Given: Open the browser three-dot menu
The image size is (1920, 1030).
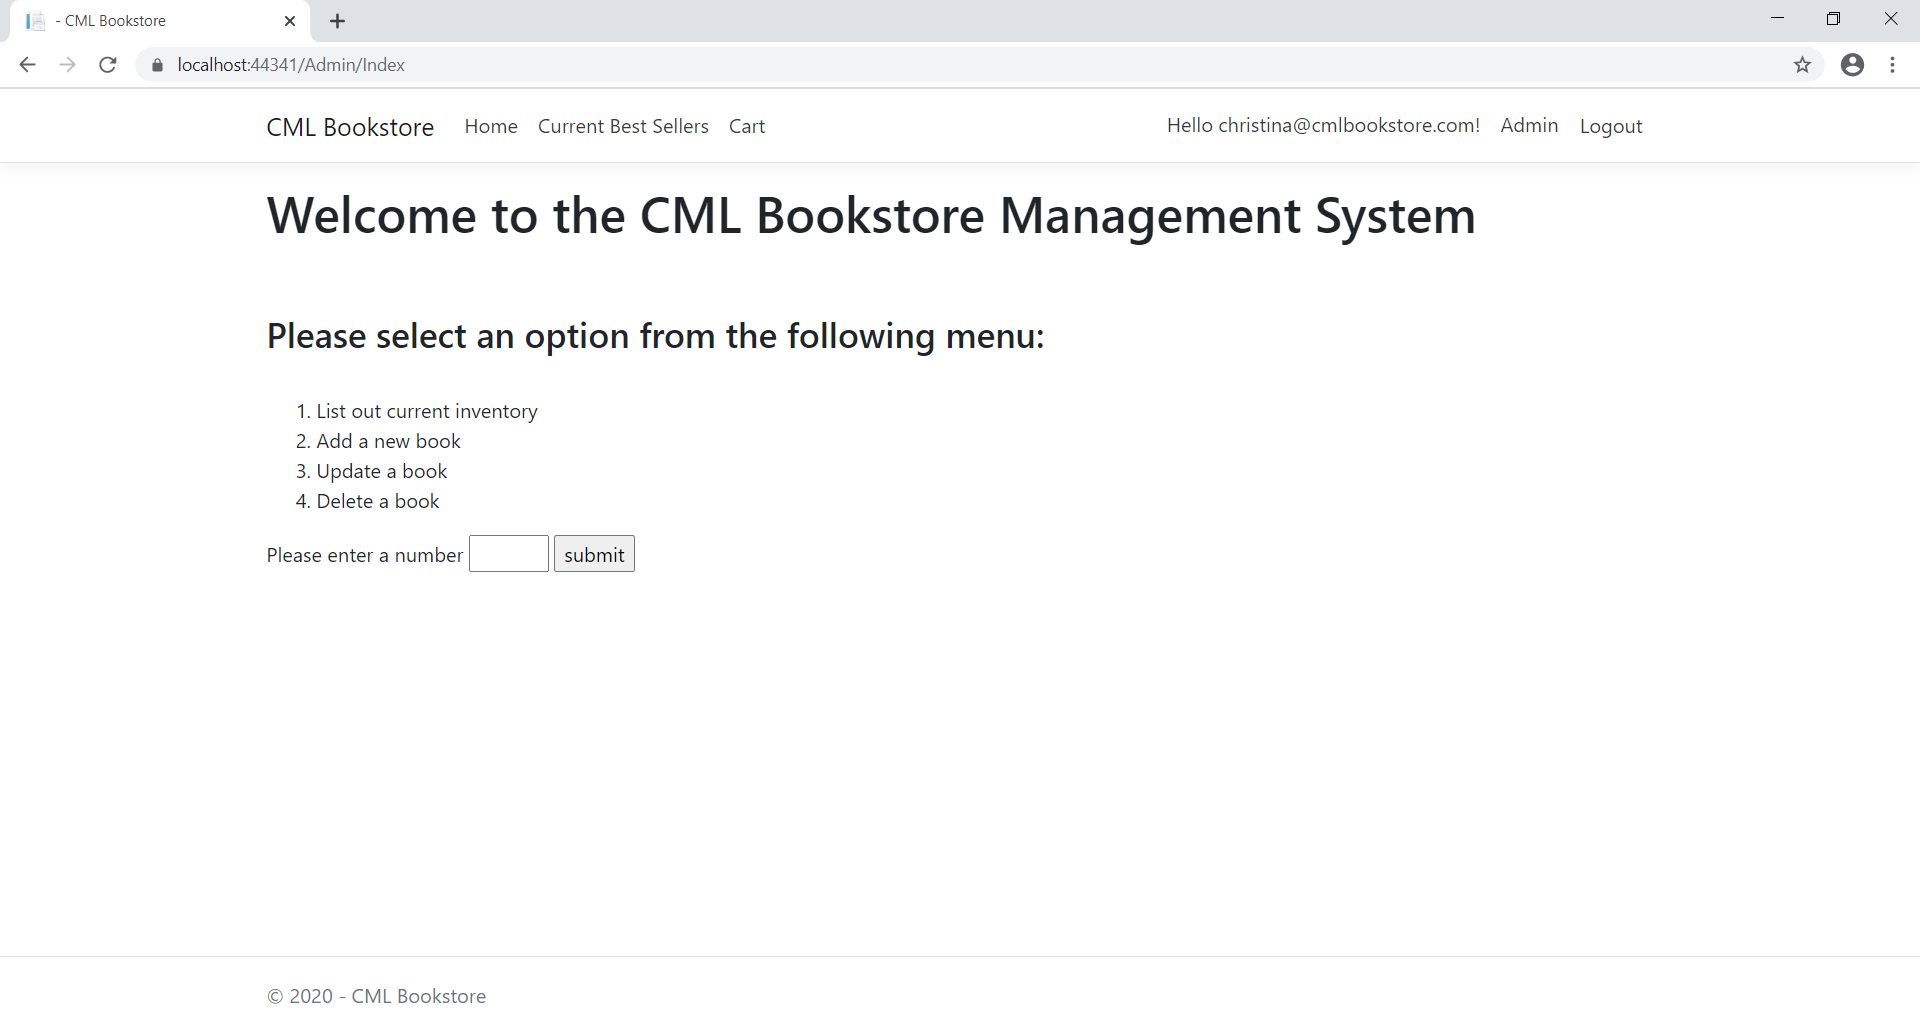Looking at the screenshot, I should (x=1892, y=65).
